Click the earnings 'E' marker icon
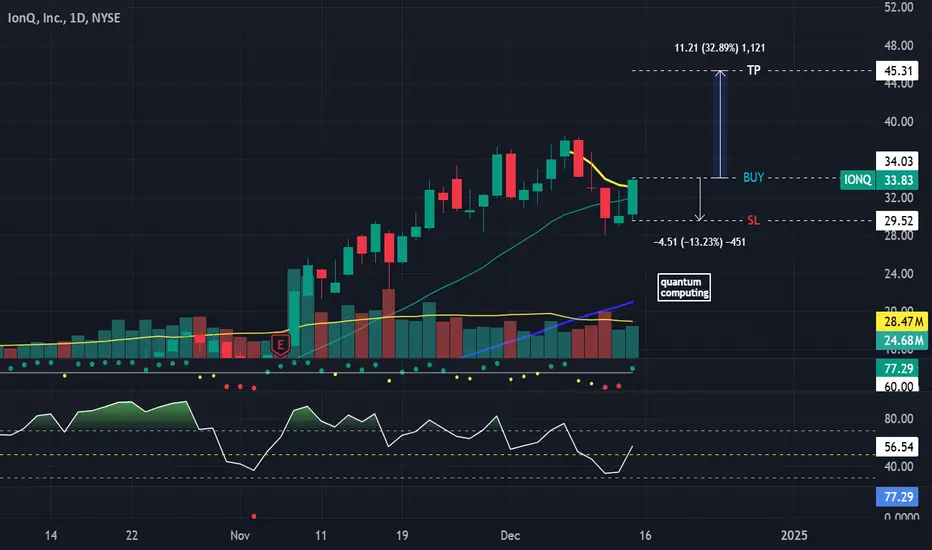932x550 pixels. 281,345
